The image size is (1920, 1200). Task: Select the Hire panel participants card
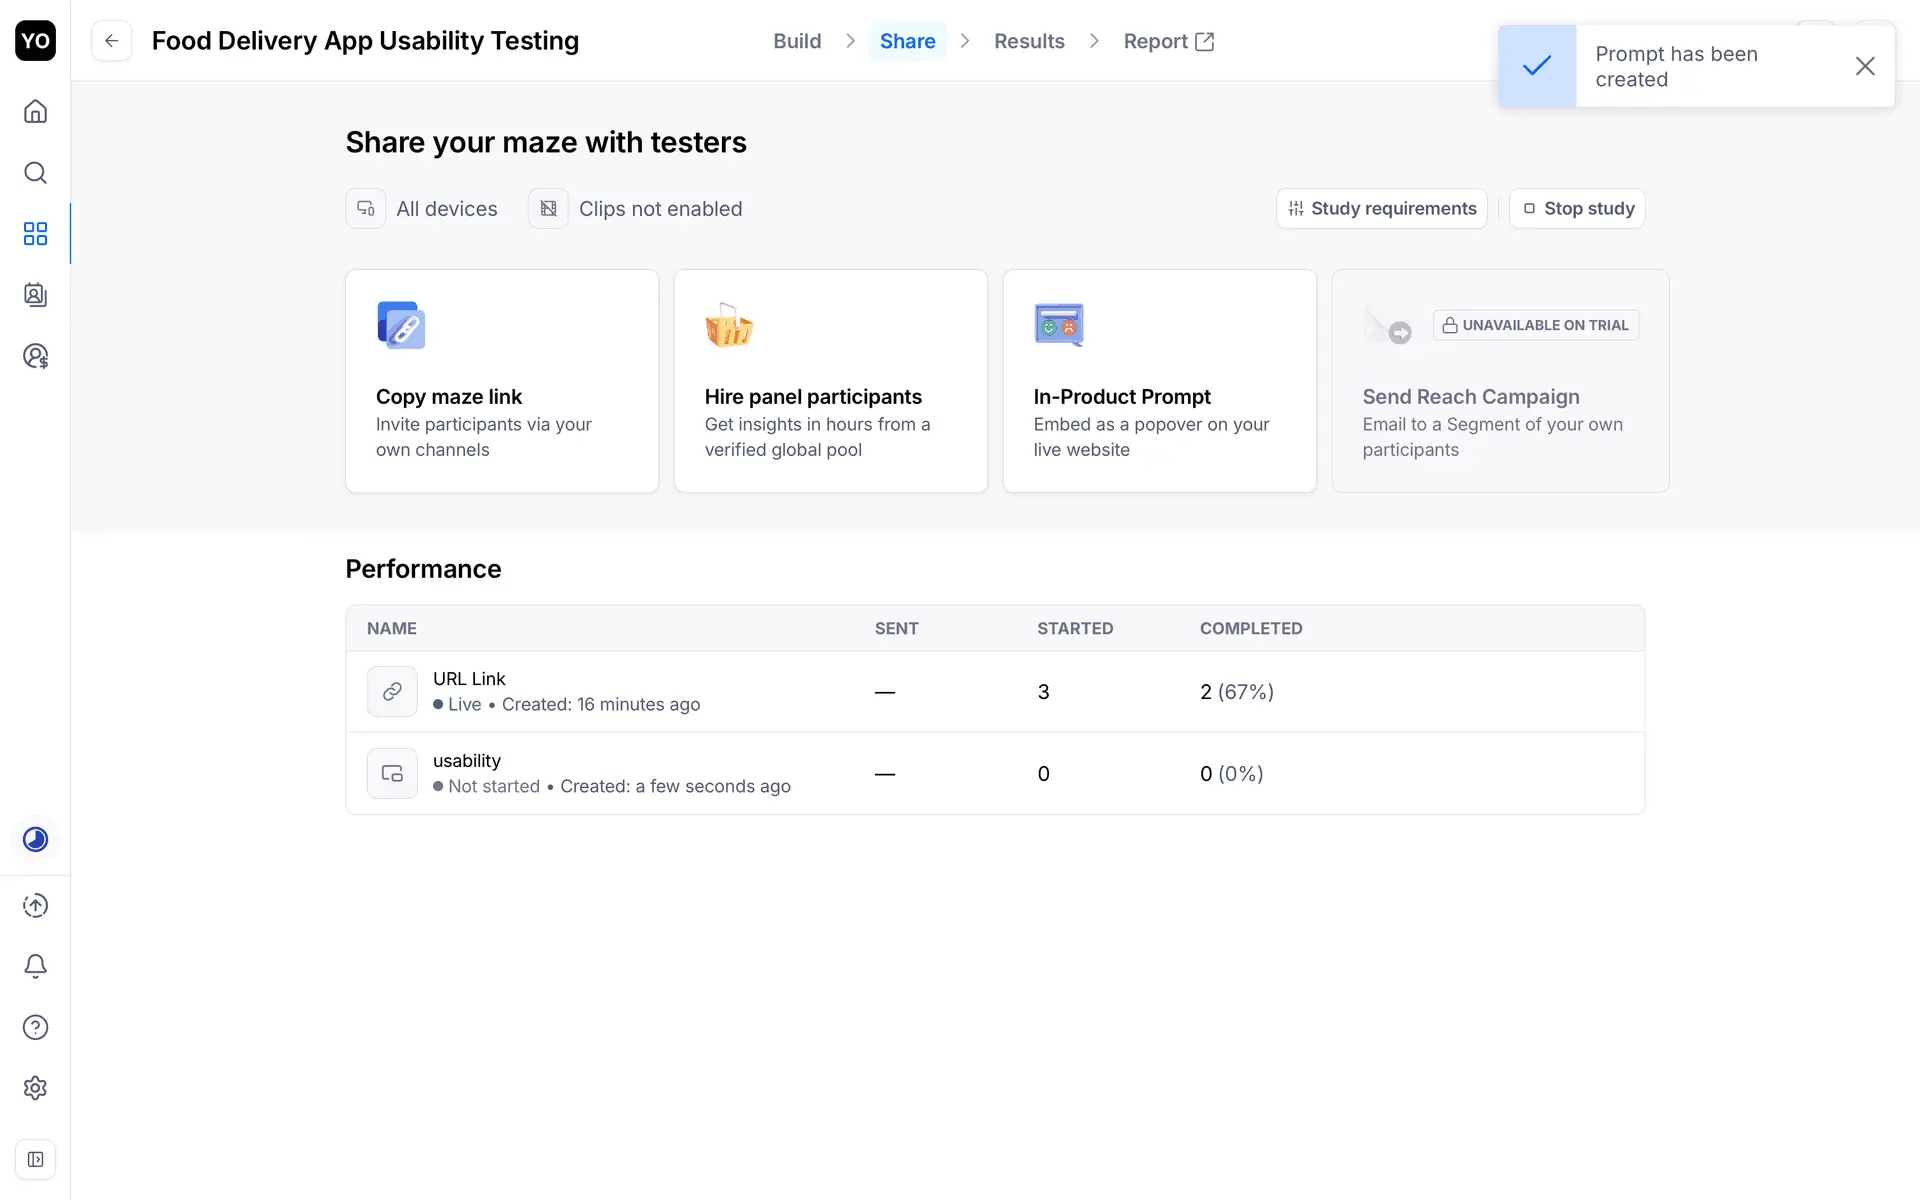pos(830,380)
